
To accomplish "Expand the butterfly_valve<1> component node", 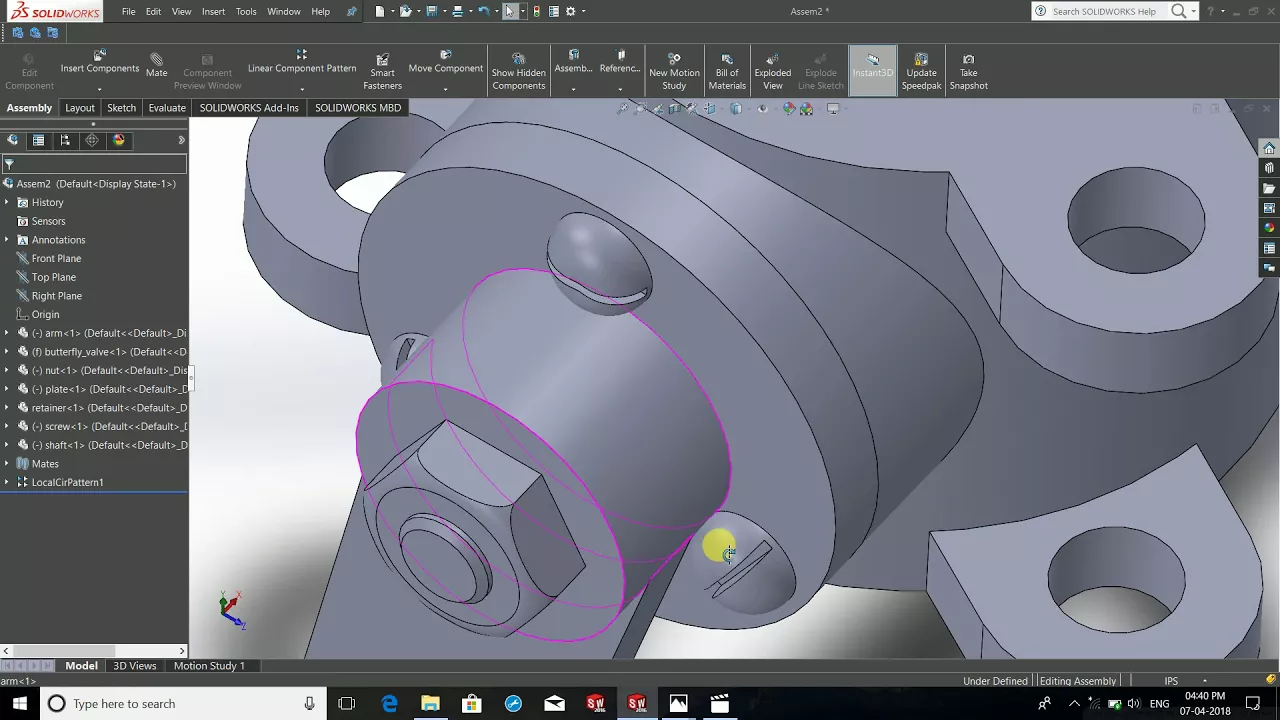I will point(7,352).
